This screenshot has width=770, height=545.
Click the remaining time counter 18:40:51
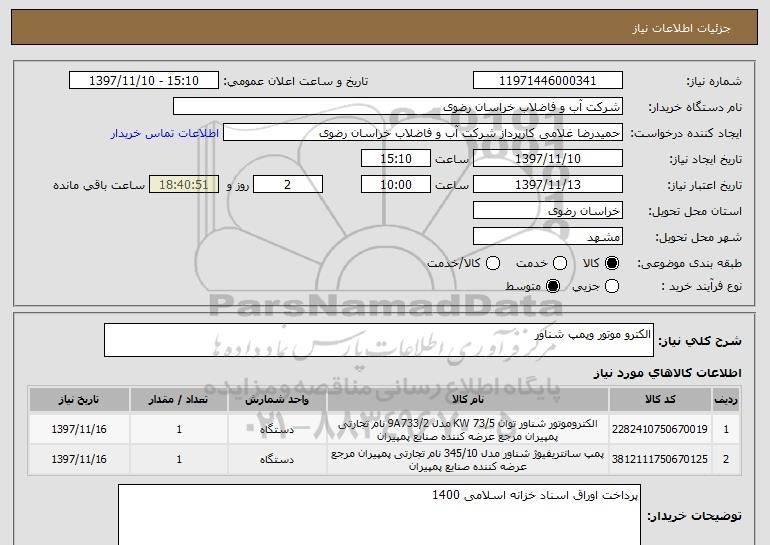[184, 185]
